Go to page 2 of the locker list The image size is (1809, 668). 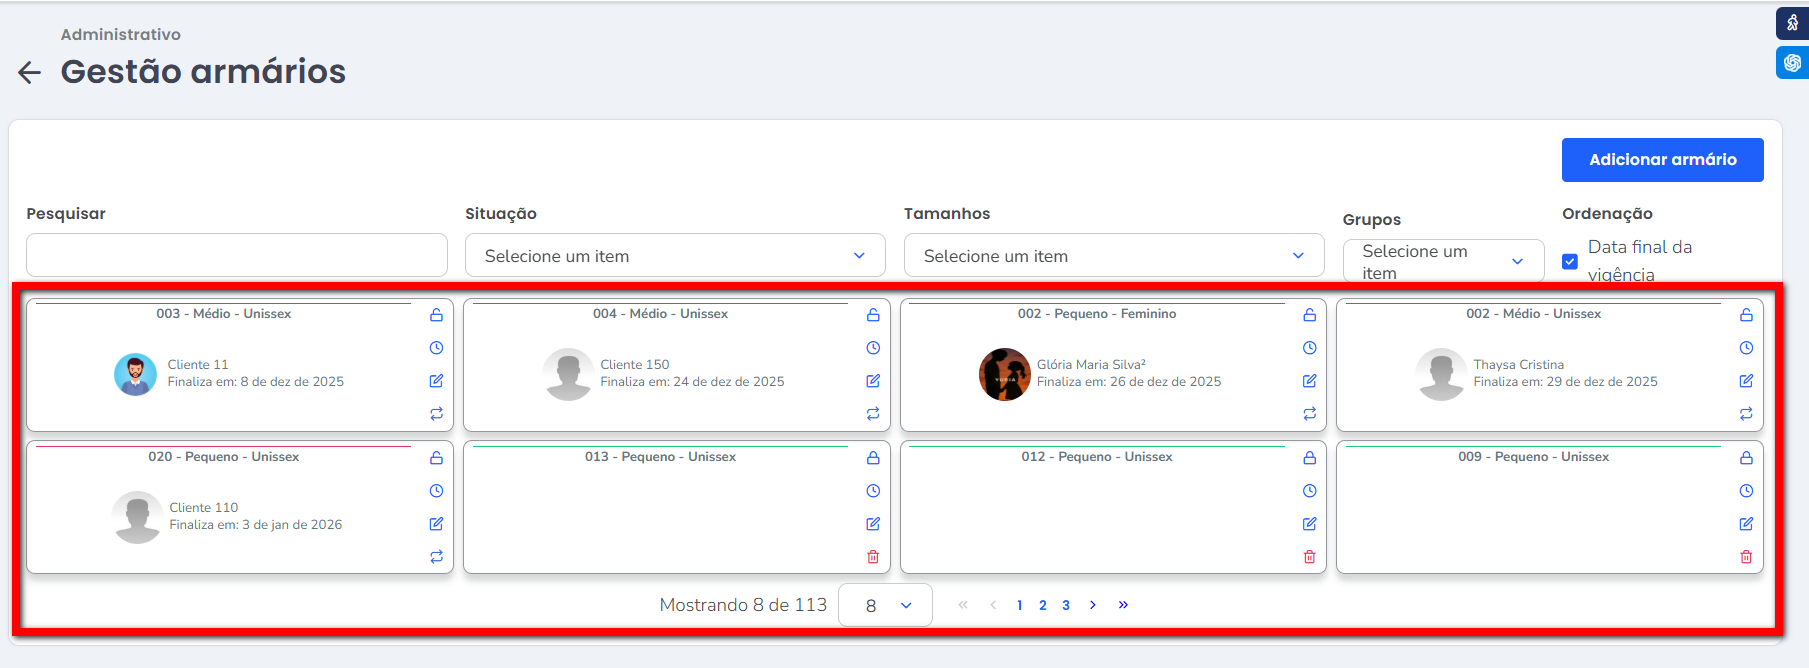[1043, 605]
